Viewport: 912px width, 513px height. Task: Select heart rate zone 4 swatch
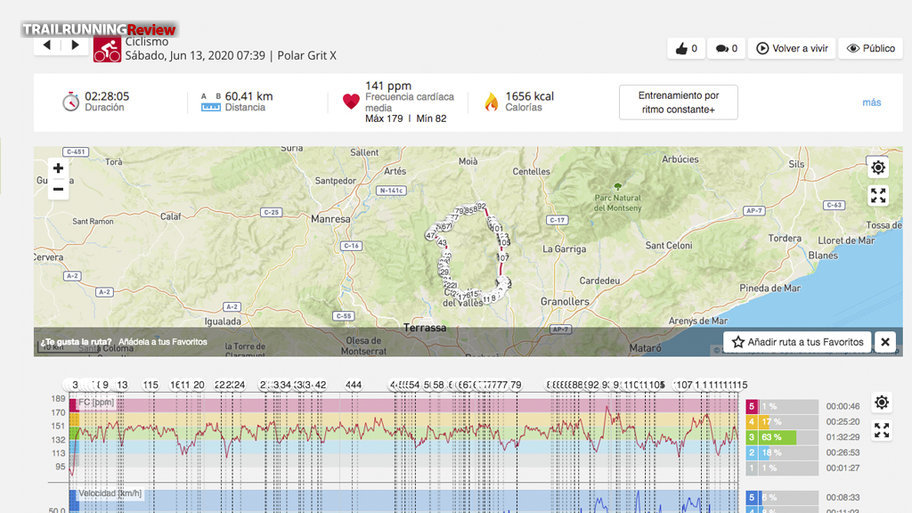coord(751,422)
